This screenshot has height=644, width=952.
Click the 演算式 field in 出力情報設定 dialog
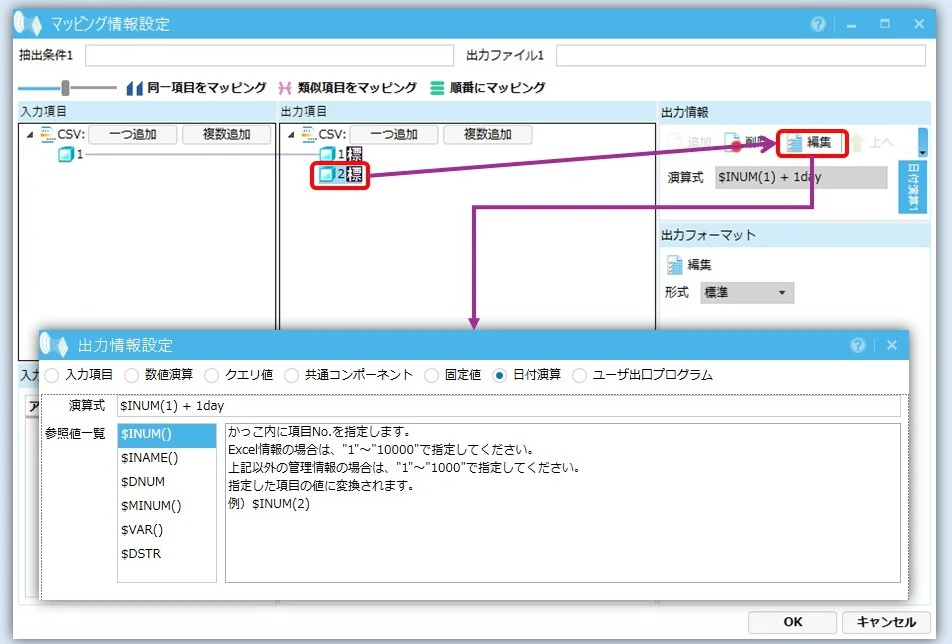point(508,406)
